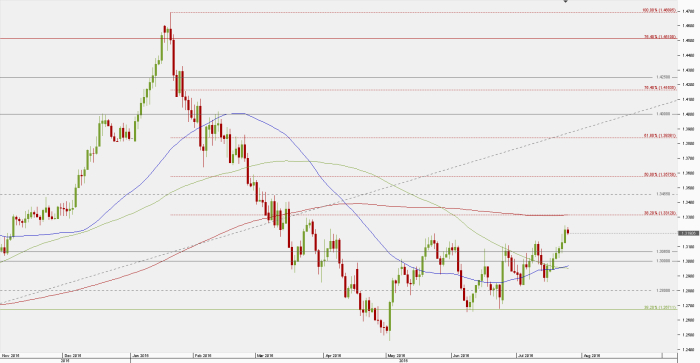Click the 1.4250 horizontal line label
700x363 pixels.
(x=662, y=77)
